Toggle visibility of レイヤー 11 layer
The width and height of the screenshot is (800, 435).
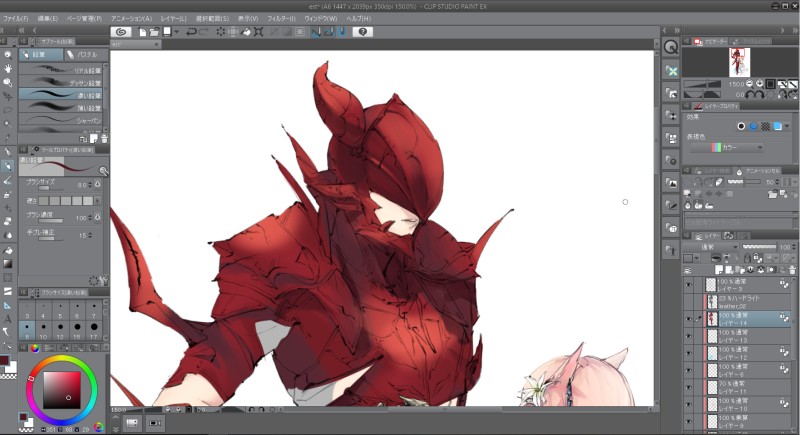tap(689, 387)
